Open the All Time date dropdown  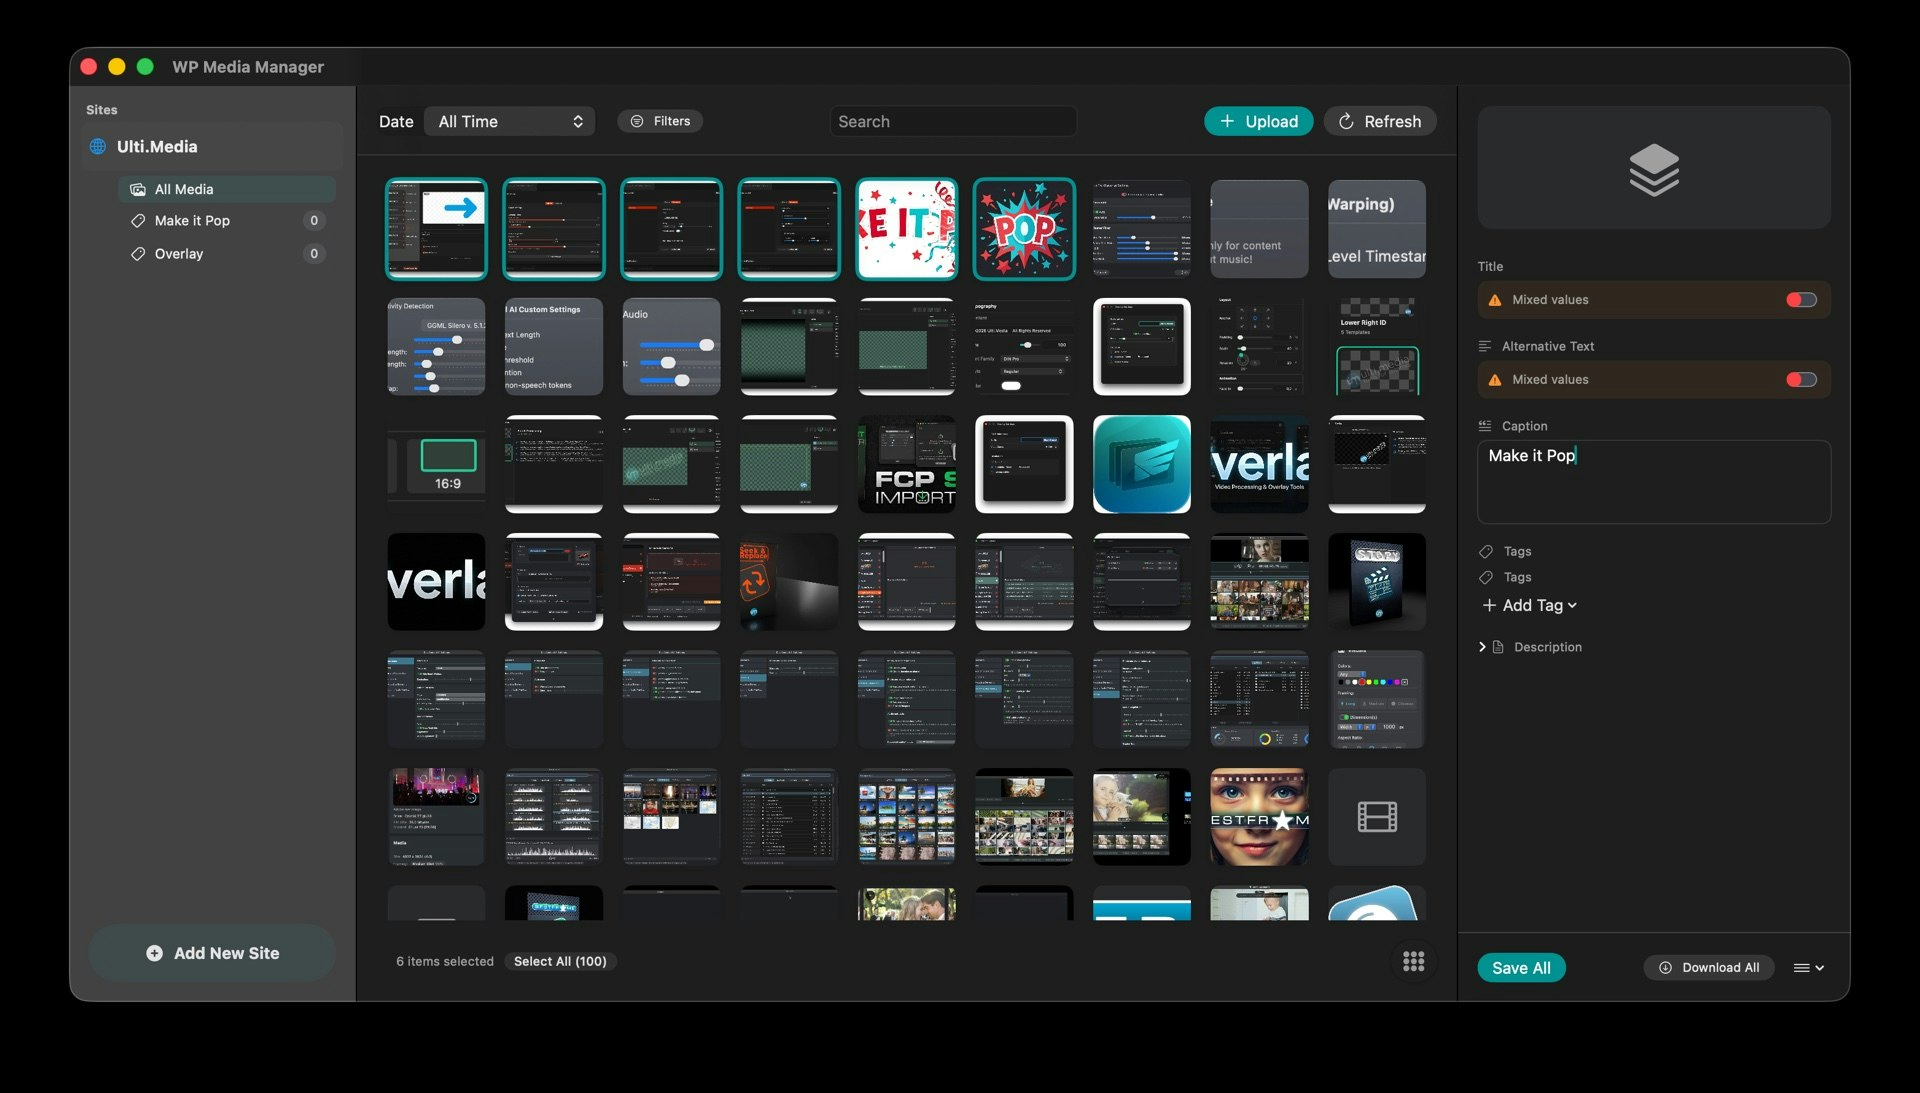click(x=509, y=121)
